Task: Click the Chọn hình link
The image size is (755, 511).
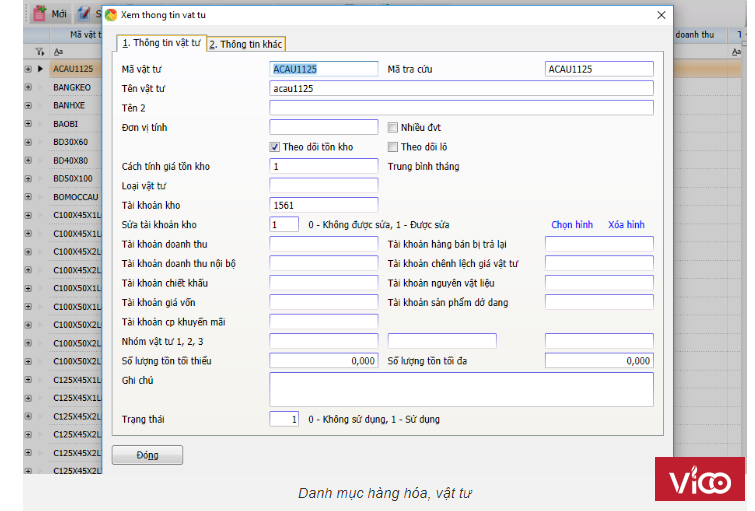Action: pos(571,225)
